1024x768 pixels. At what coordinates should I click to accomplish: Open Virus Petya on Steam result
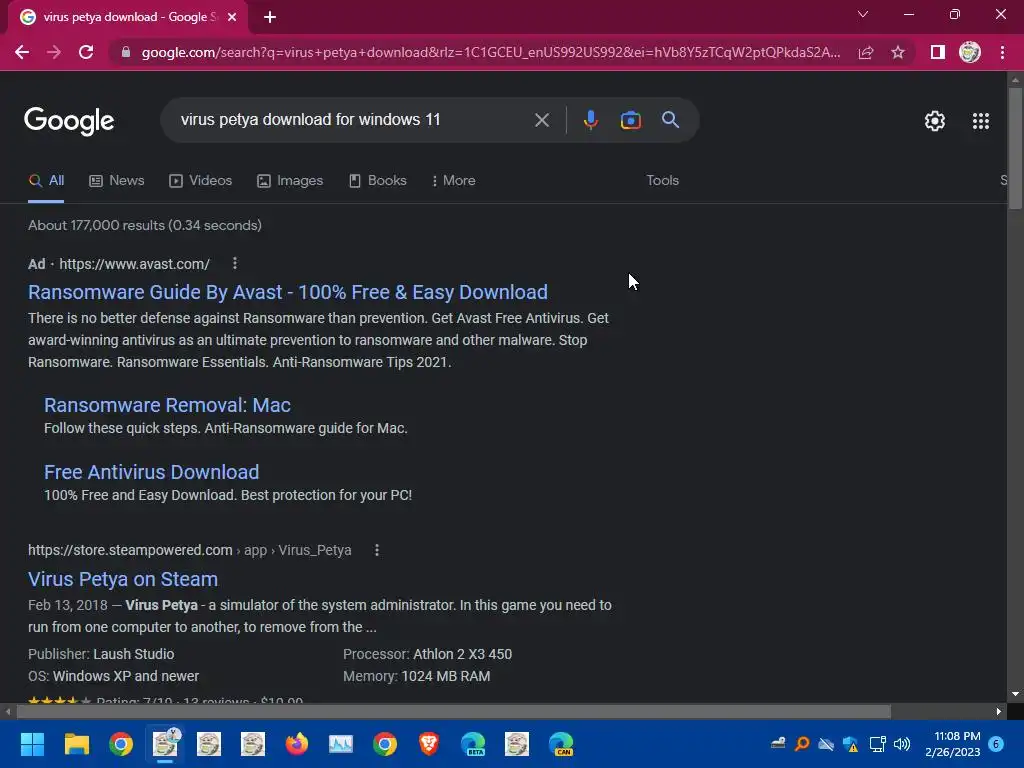(x=123, y=579)
